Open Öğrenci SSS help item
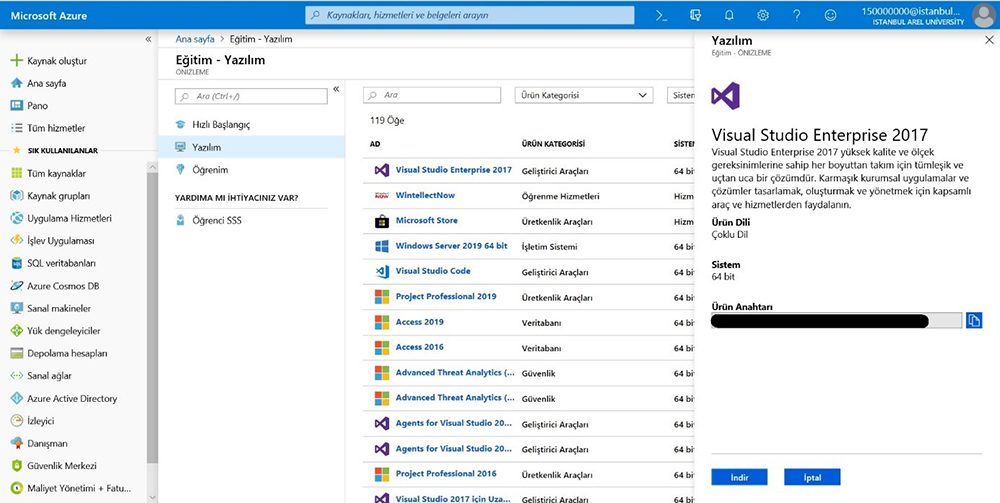Image resolution: width=1000 pixels, height=503 pixels. (x=217, y=221)
